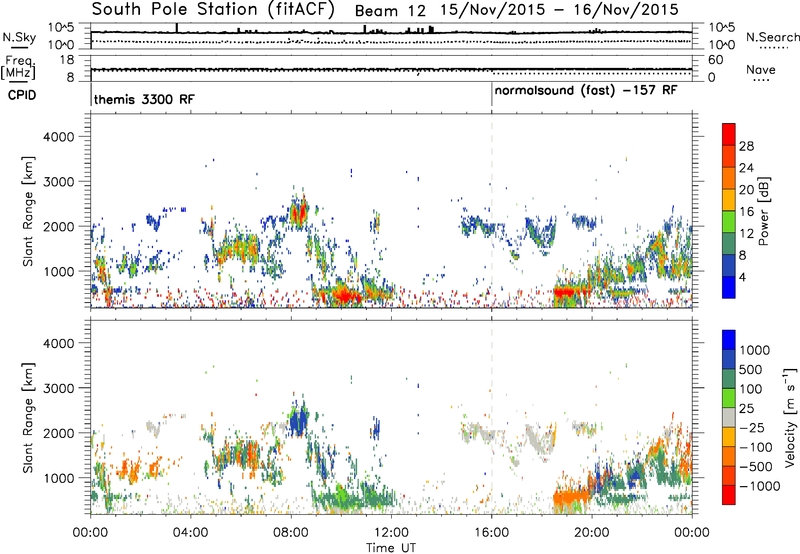Click the "-1000" tick on Velocity color bar
The height and width of the screenshot is (554, 800).
[x=759, y=486]
